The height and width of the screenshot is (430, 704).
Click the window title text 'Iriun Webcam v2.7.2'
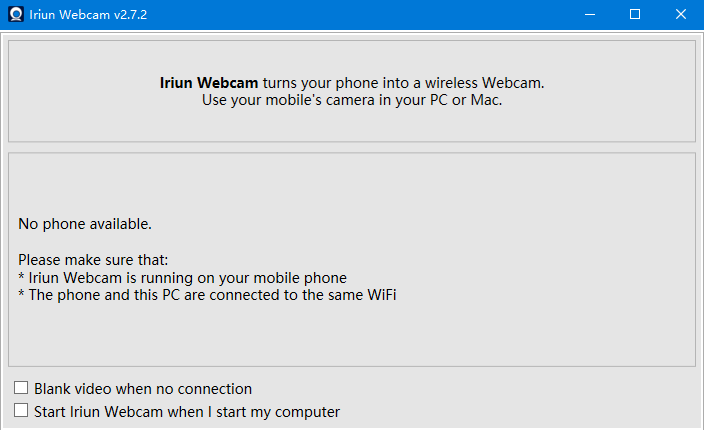pos(88,15)
